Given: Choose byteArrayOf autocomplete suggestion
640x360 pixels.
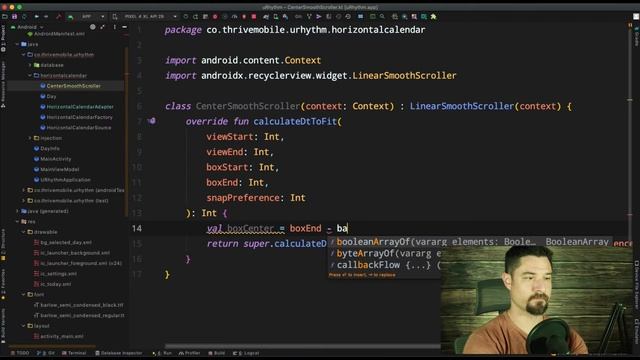Looking at the screenshot, I should (x=384, y=253).
